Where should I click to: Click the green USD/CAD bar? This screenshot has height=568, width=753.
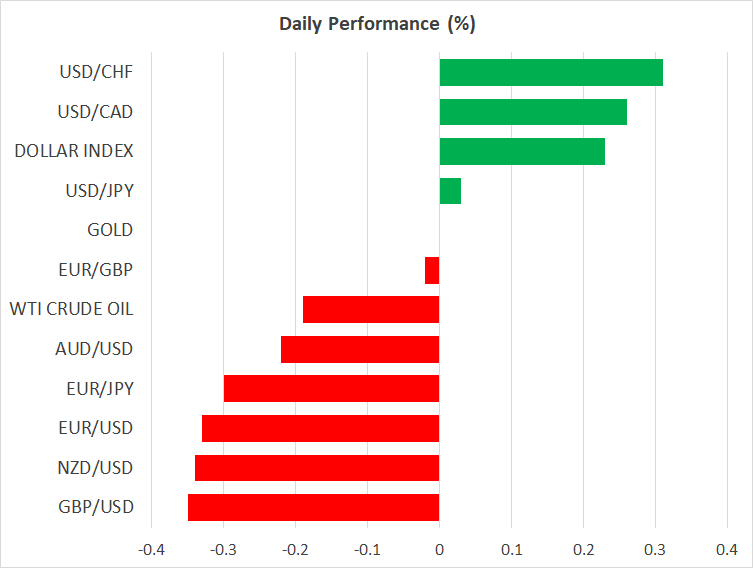533,112
